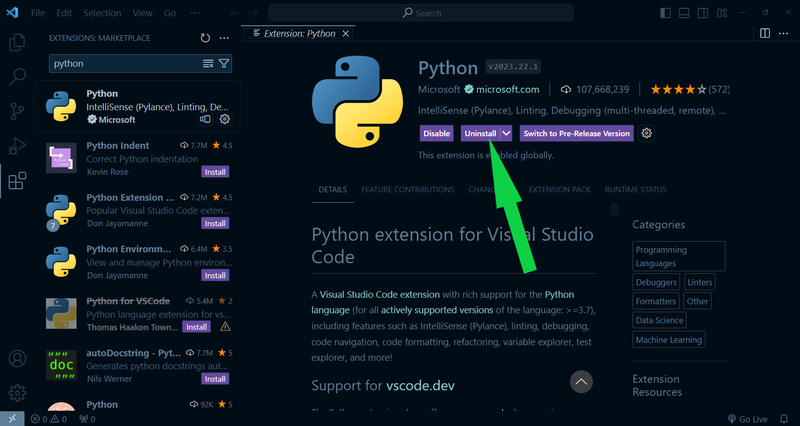Install the Python for VSCode extension
The image size is (800, 426).
tap(196, 327)
